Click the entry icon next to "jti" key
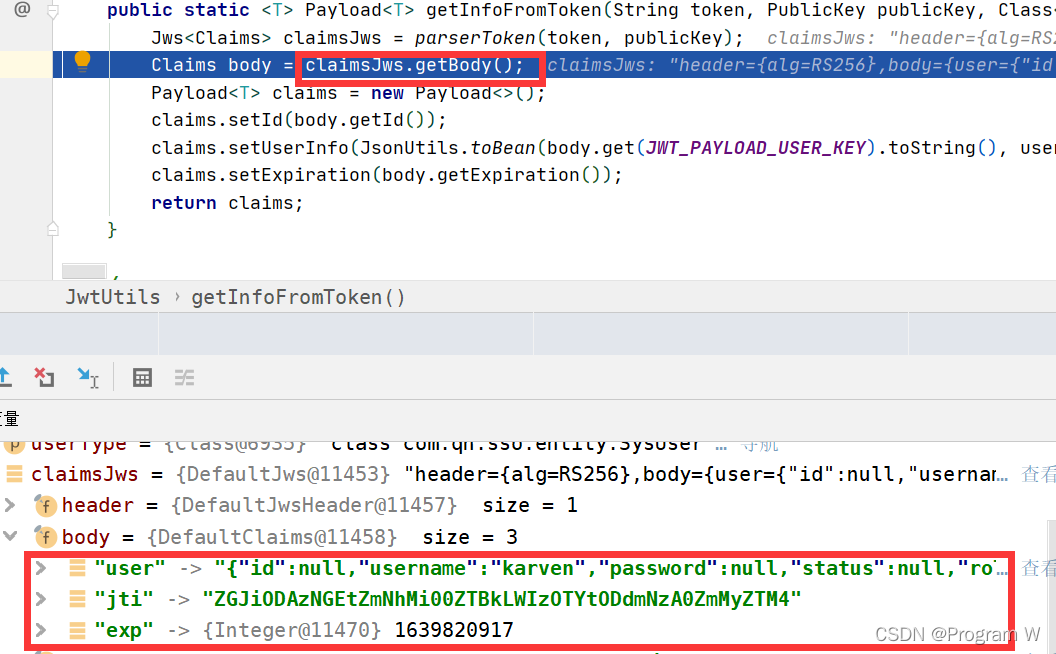The width and height of the screenshot is (1056, 654). [x=77, y=599]
